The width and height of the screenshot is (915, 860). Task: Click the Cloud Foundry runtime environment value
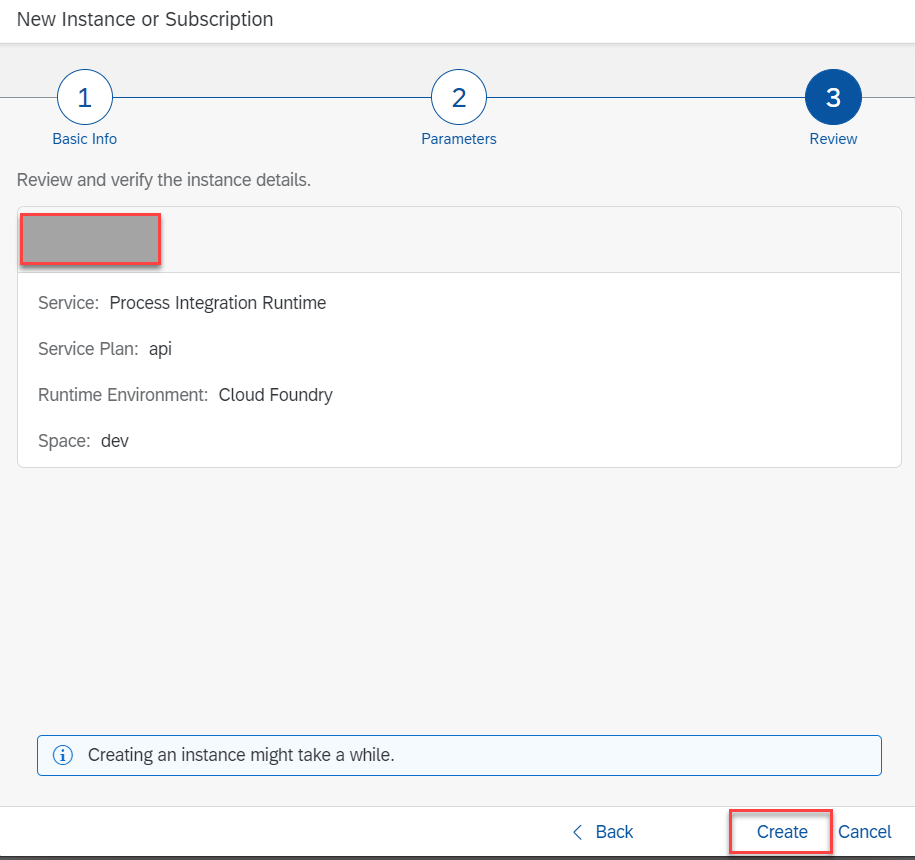click(276, 395)
